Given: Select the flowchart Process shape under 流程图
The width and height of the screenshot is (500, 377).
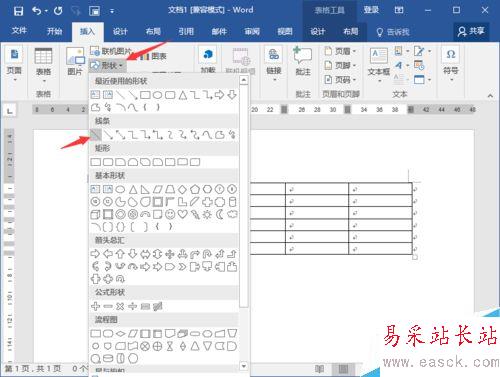Looking at the screenshot, I should (x=96, y=333).
